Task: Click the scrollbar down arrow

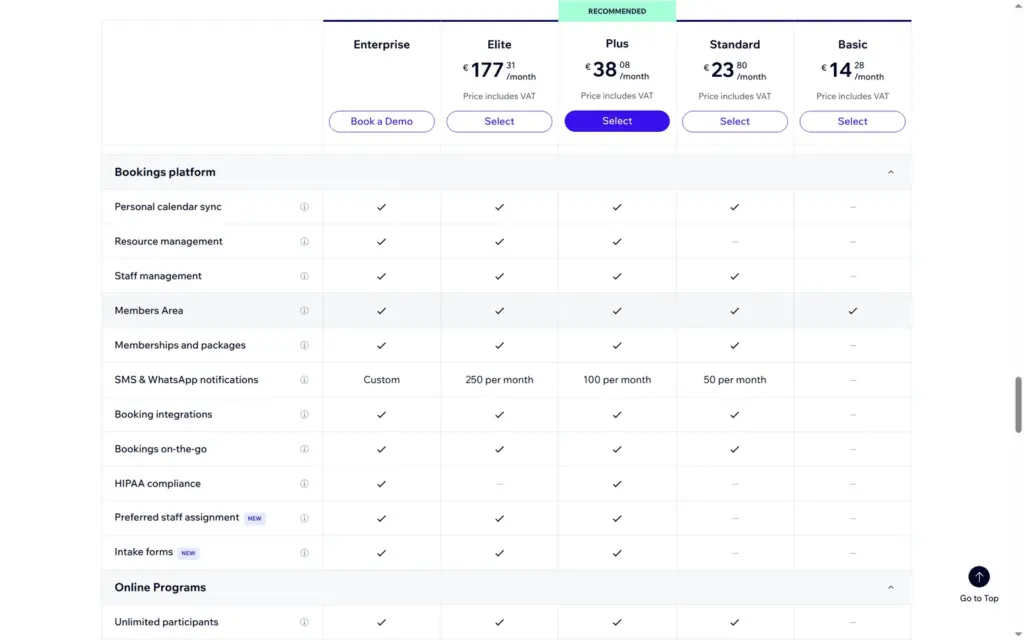Action: (x=1018, y=635)
